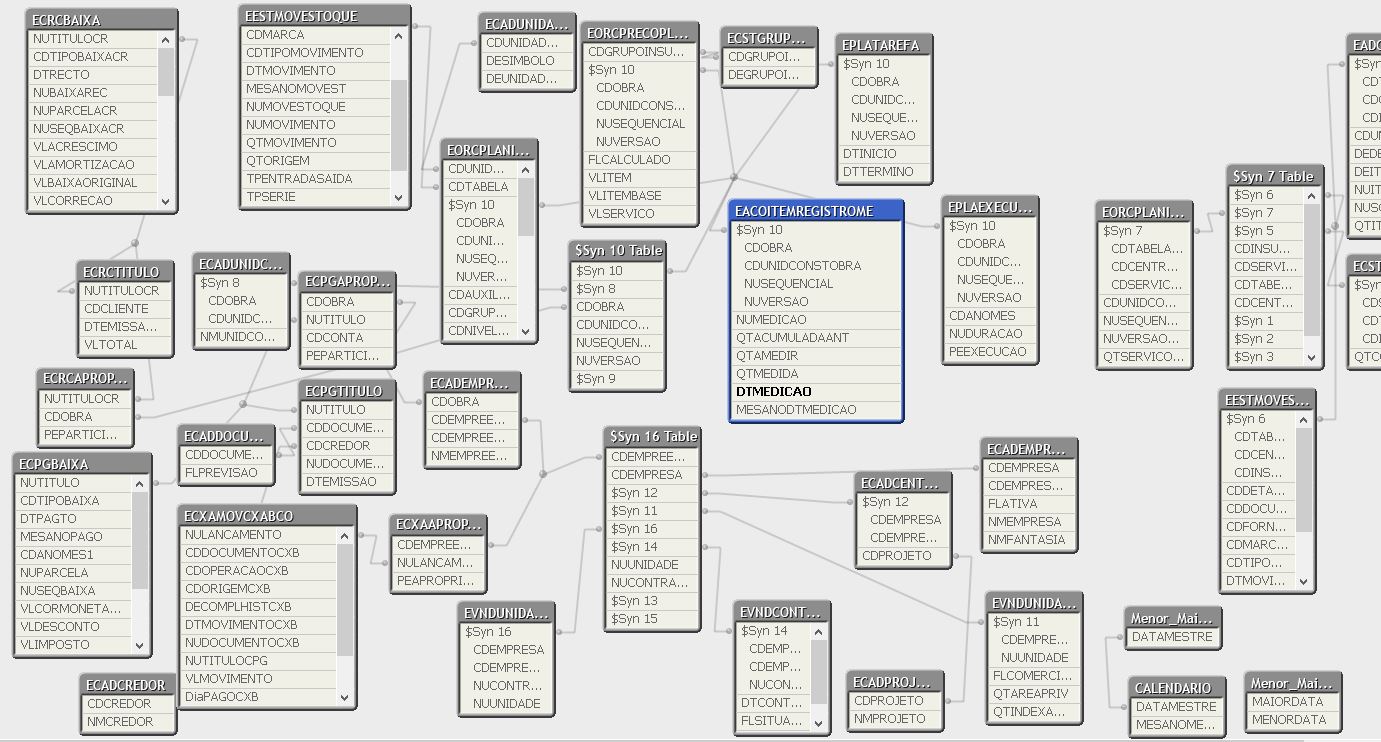
Task: Click the ECRCBAIXA table title bar
Action: tap(102, 20)
